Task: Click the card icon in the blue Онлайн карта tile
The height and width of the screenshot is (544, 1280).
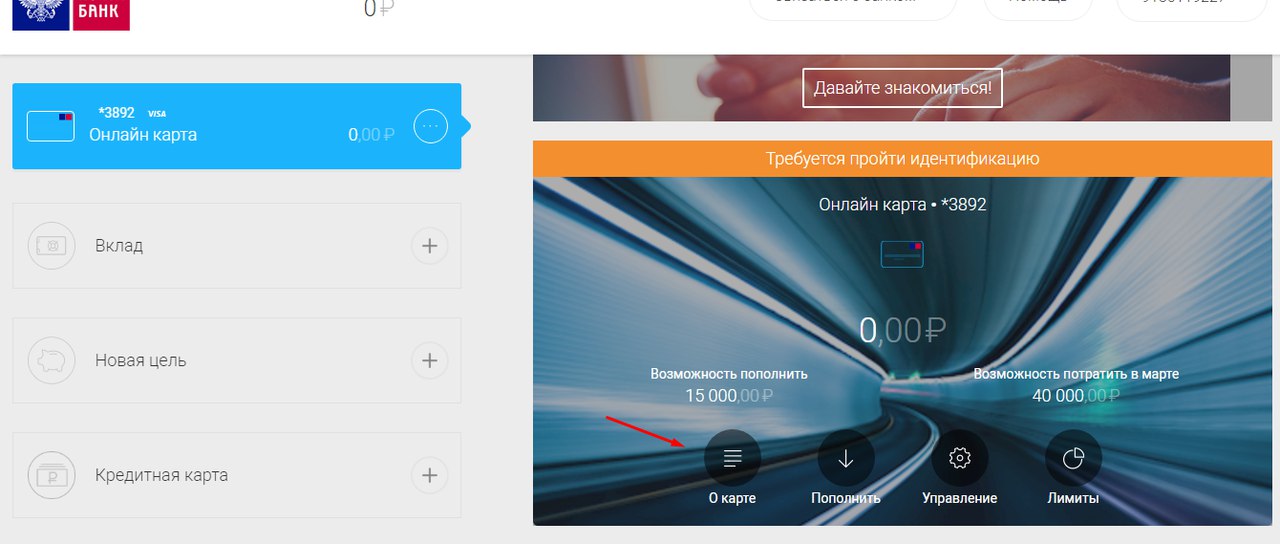Action: [x=51, y=126]
